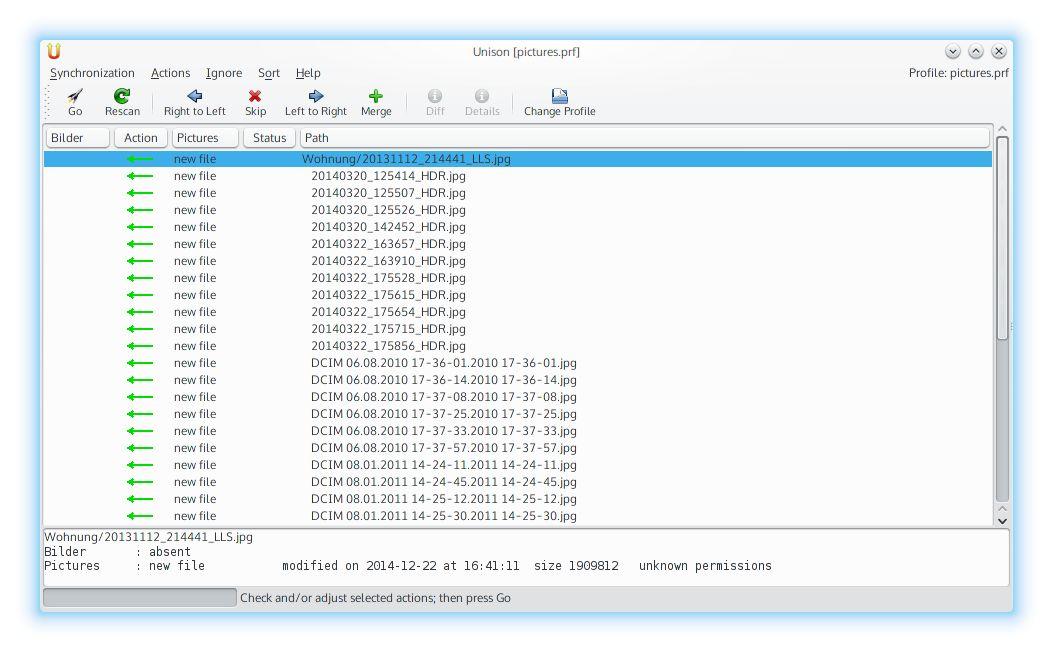Open the Ignore menu
1053x652 pixels.
coord(224,73)
